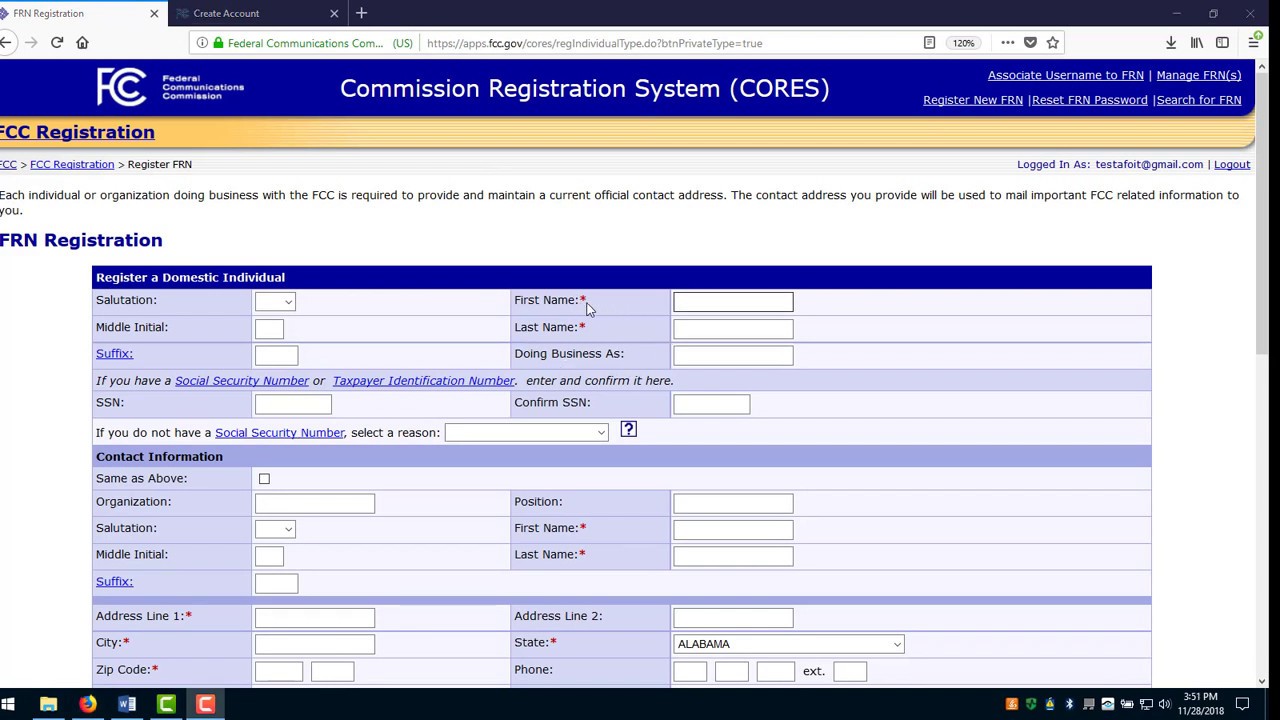
Task: Bookmark this page with the star icon
Action: coord(1052,43)
